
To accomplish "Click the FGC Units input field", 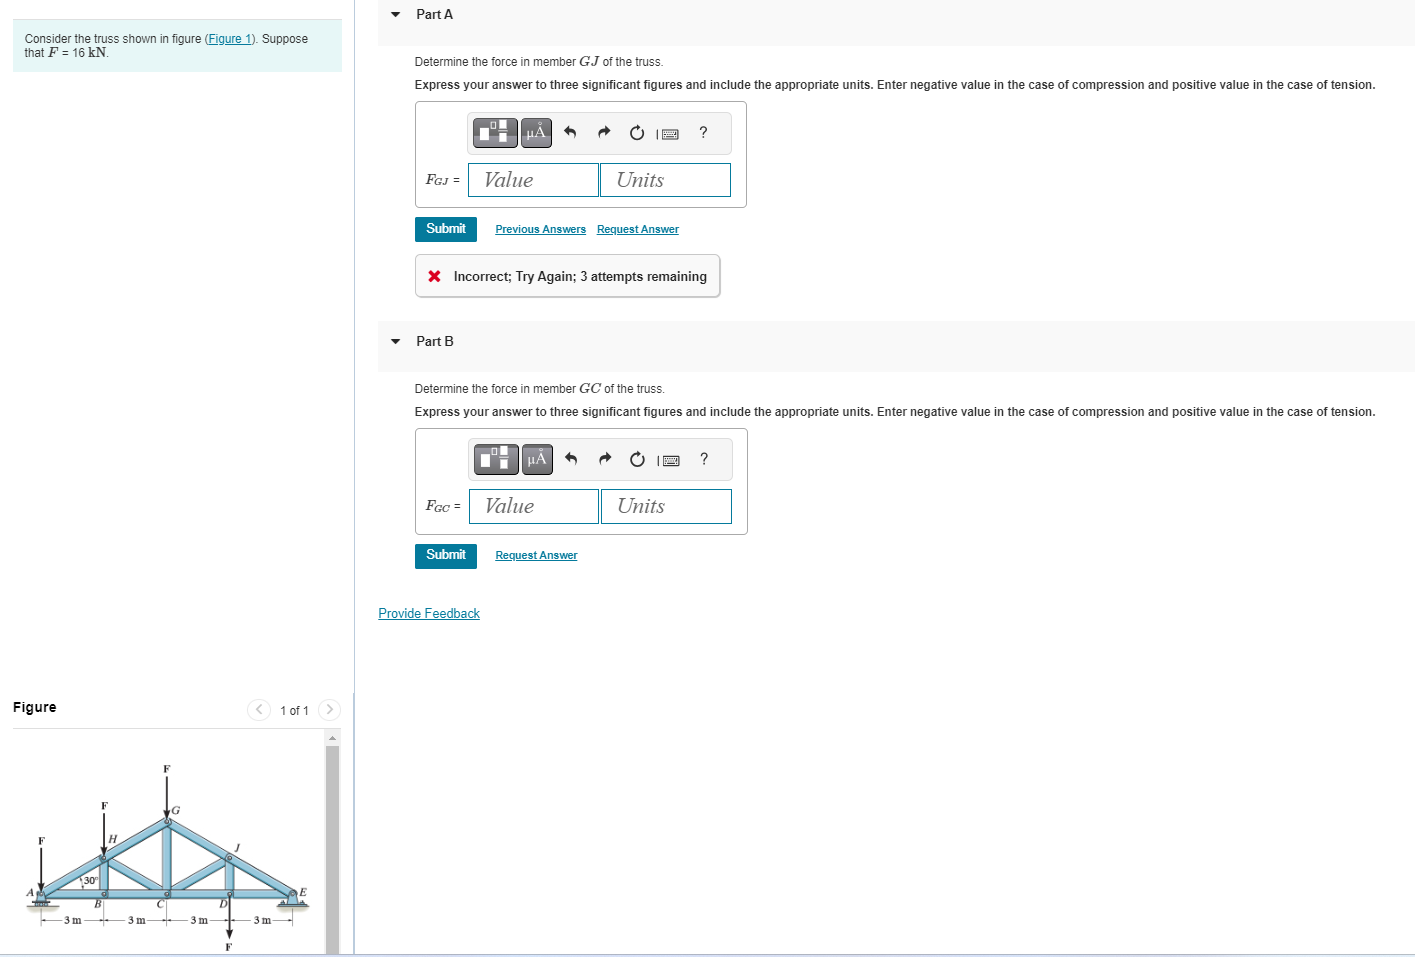I will click(666, 506).
